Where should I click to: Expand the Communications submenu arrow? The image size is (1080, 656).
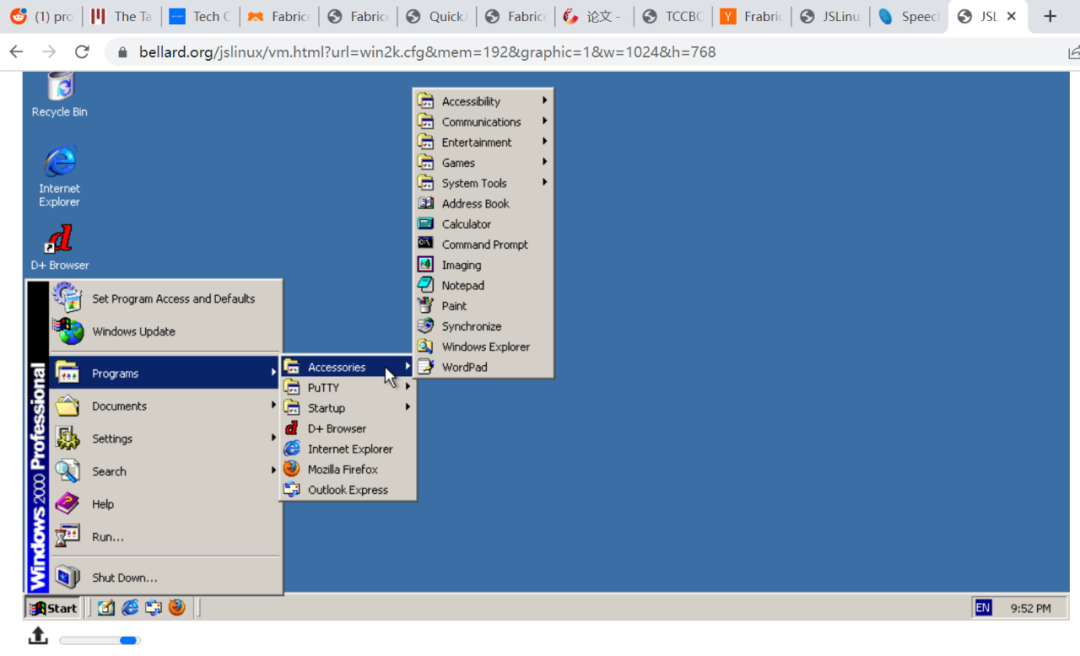tap(545, 121)
